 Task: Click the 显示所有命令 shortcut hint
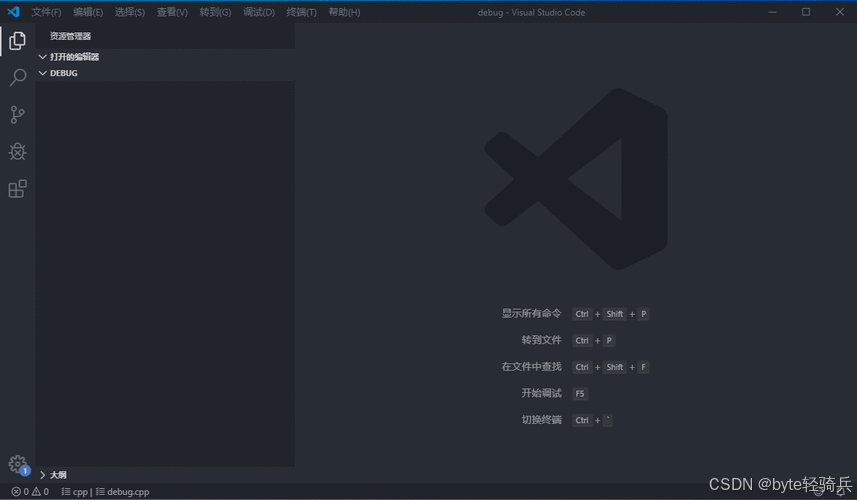[x=531, y=313]
